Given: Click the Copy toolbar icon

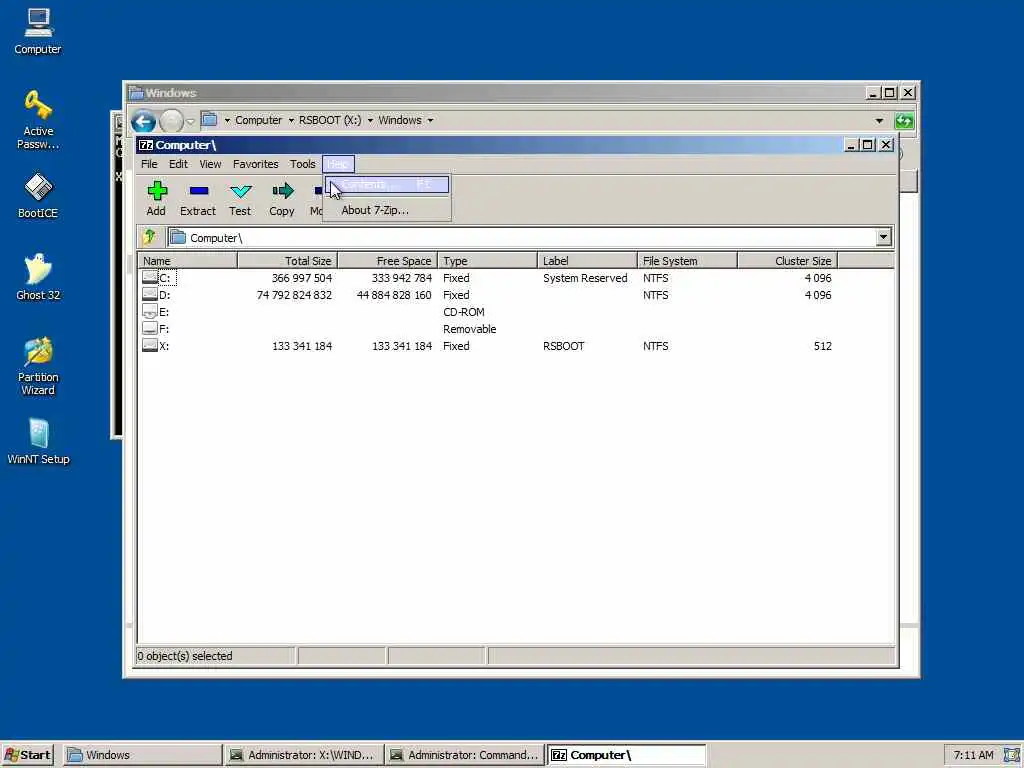Looking at the screenshot, I should [282, 191].
